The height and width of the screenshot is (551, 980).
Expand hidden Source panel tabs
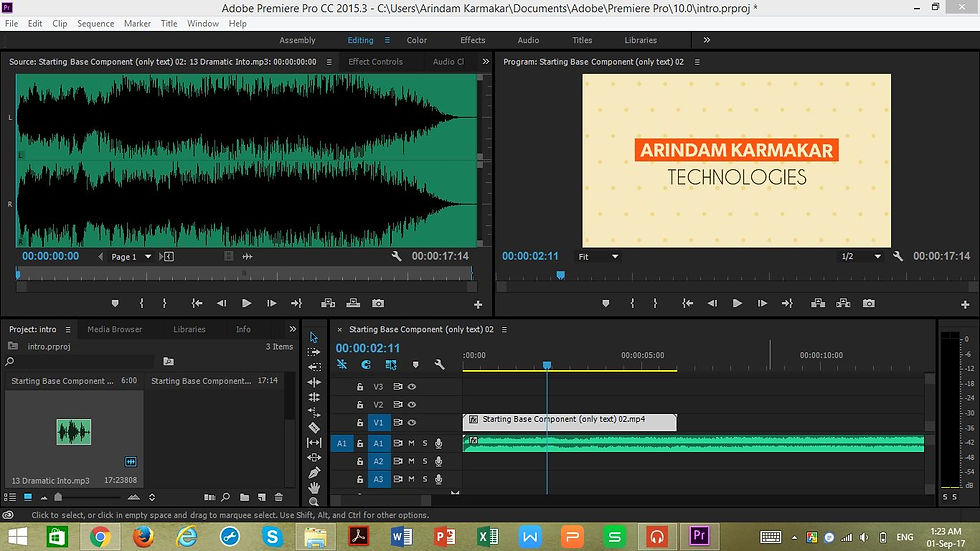click(486, 61)
